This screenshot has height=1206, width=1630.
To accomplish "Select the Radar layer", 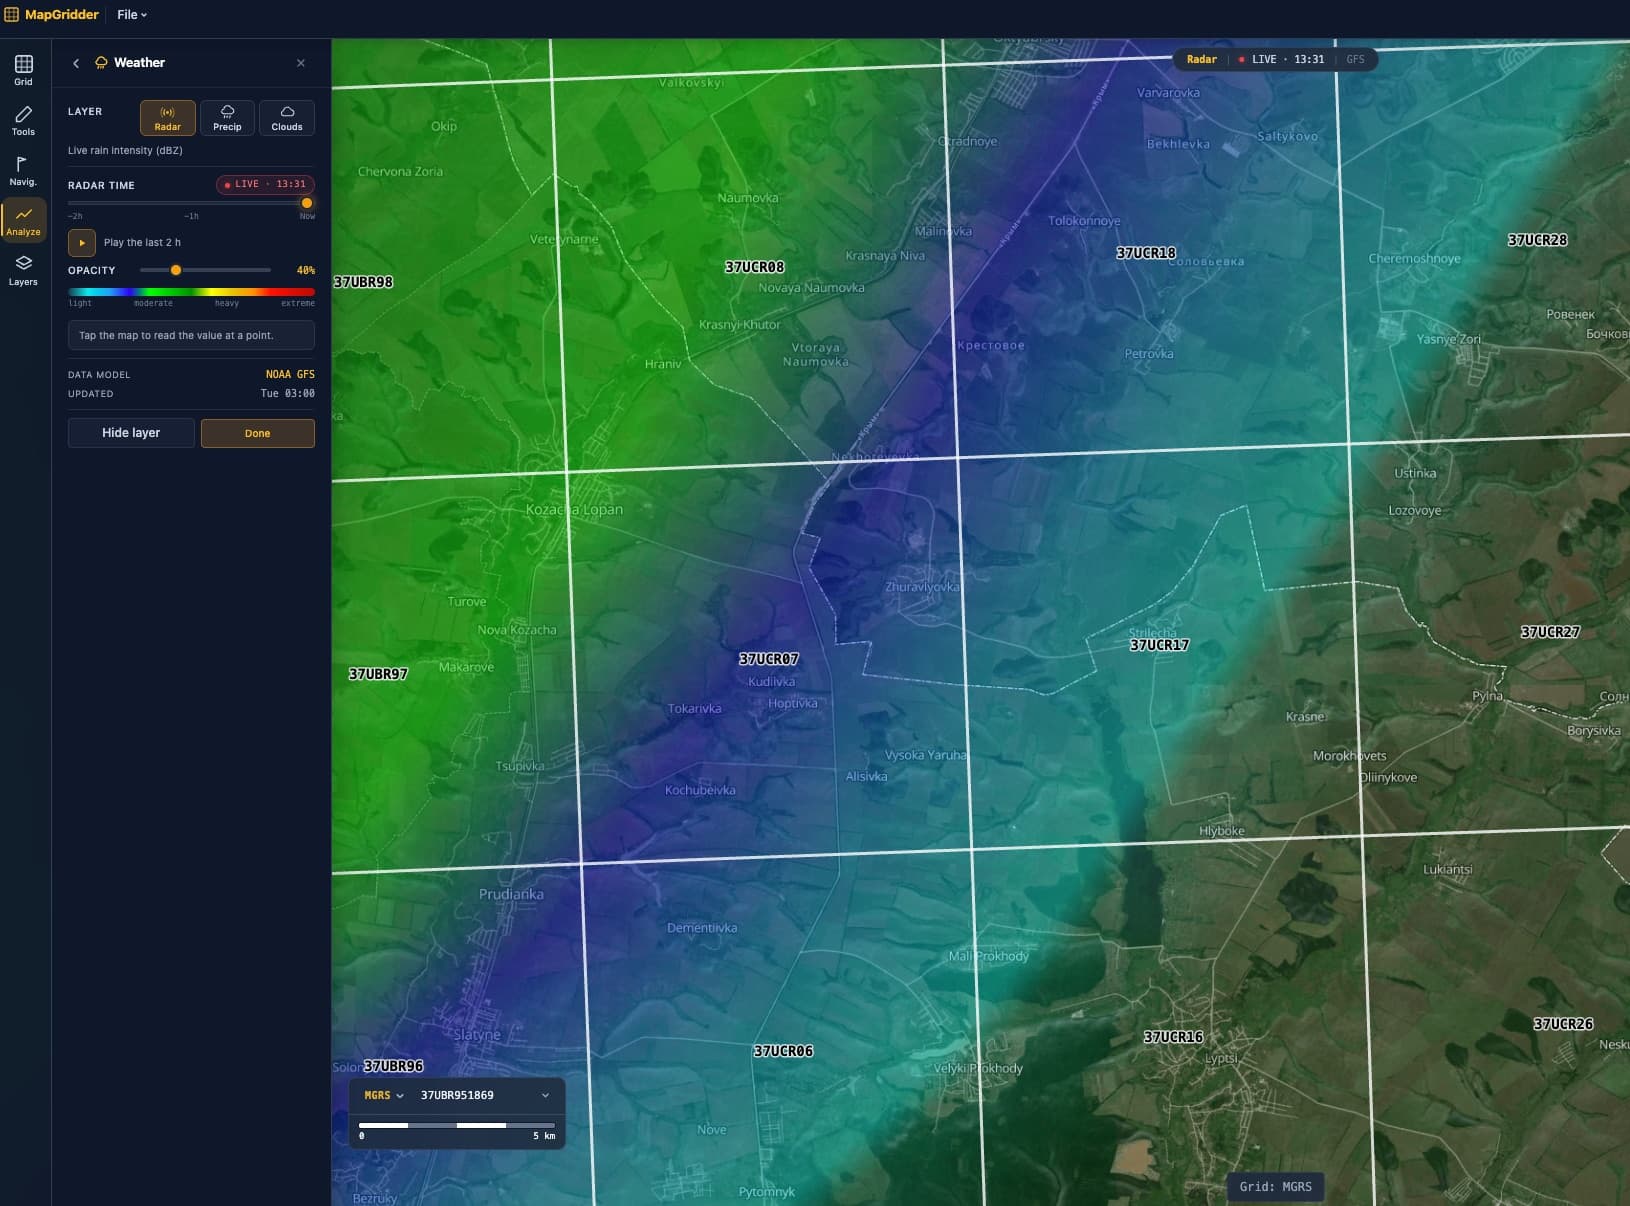I will tap(168, 118).
